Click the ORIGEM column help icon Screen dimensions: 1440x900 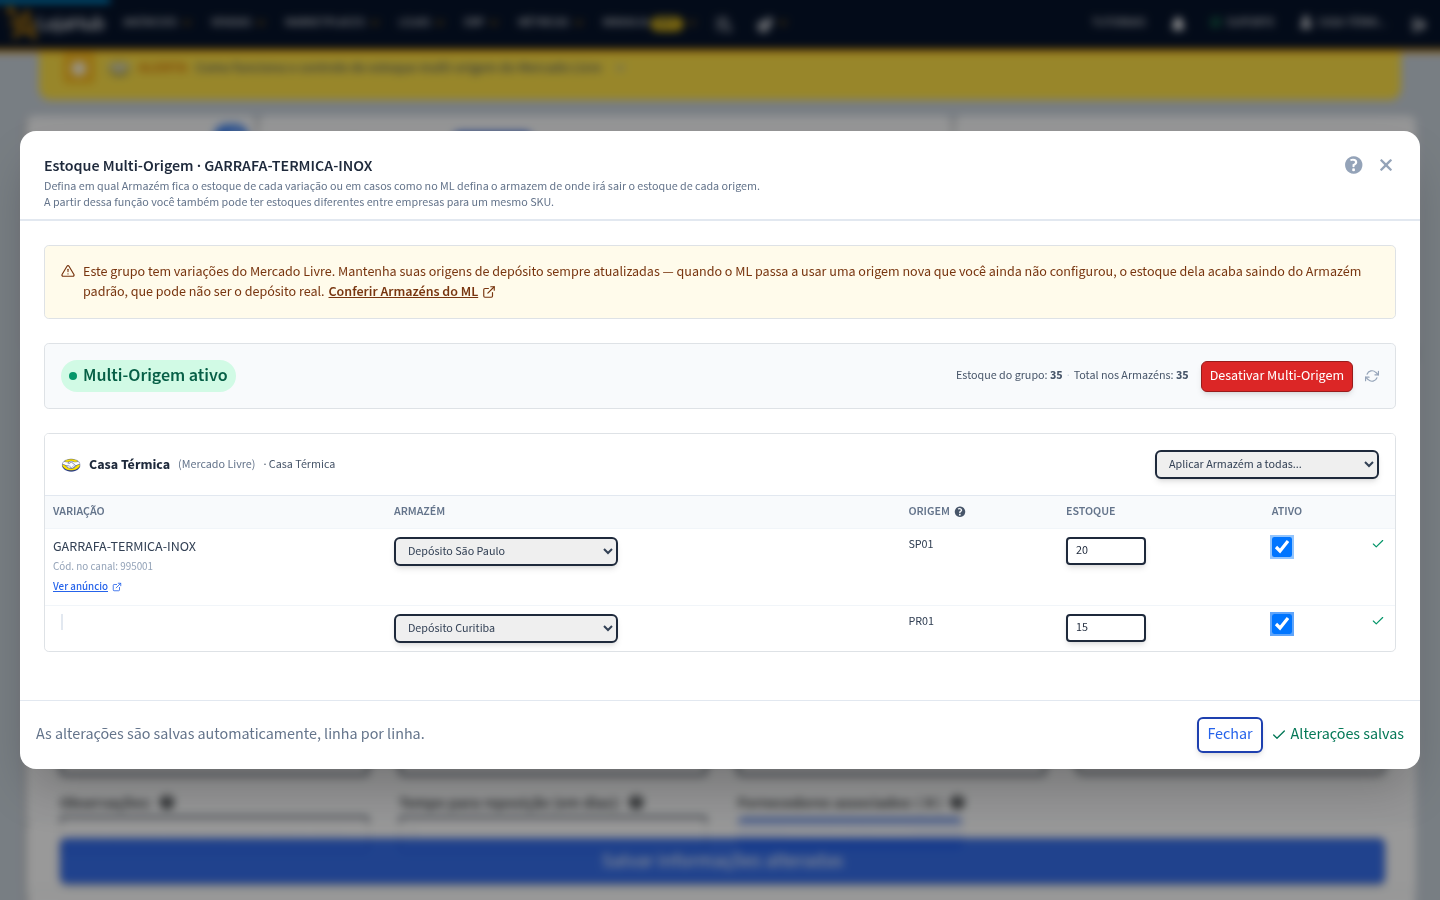coord(960,512)
